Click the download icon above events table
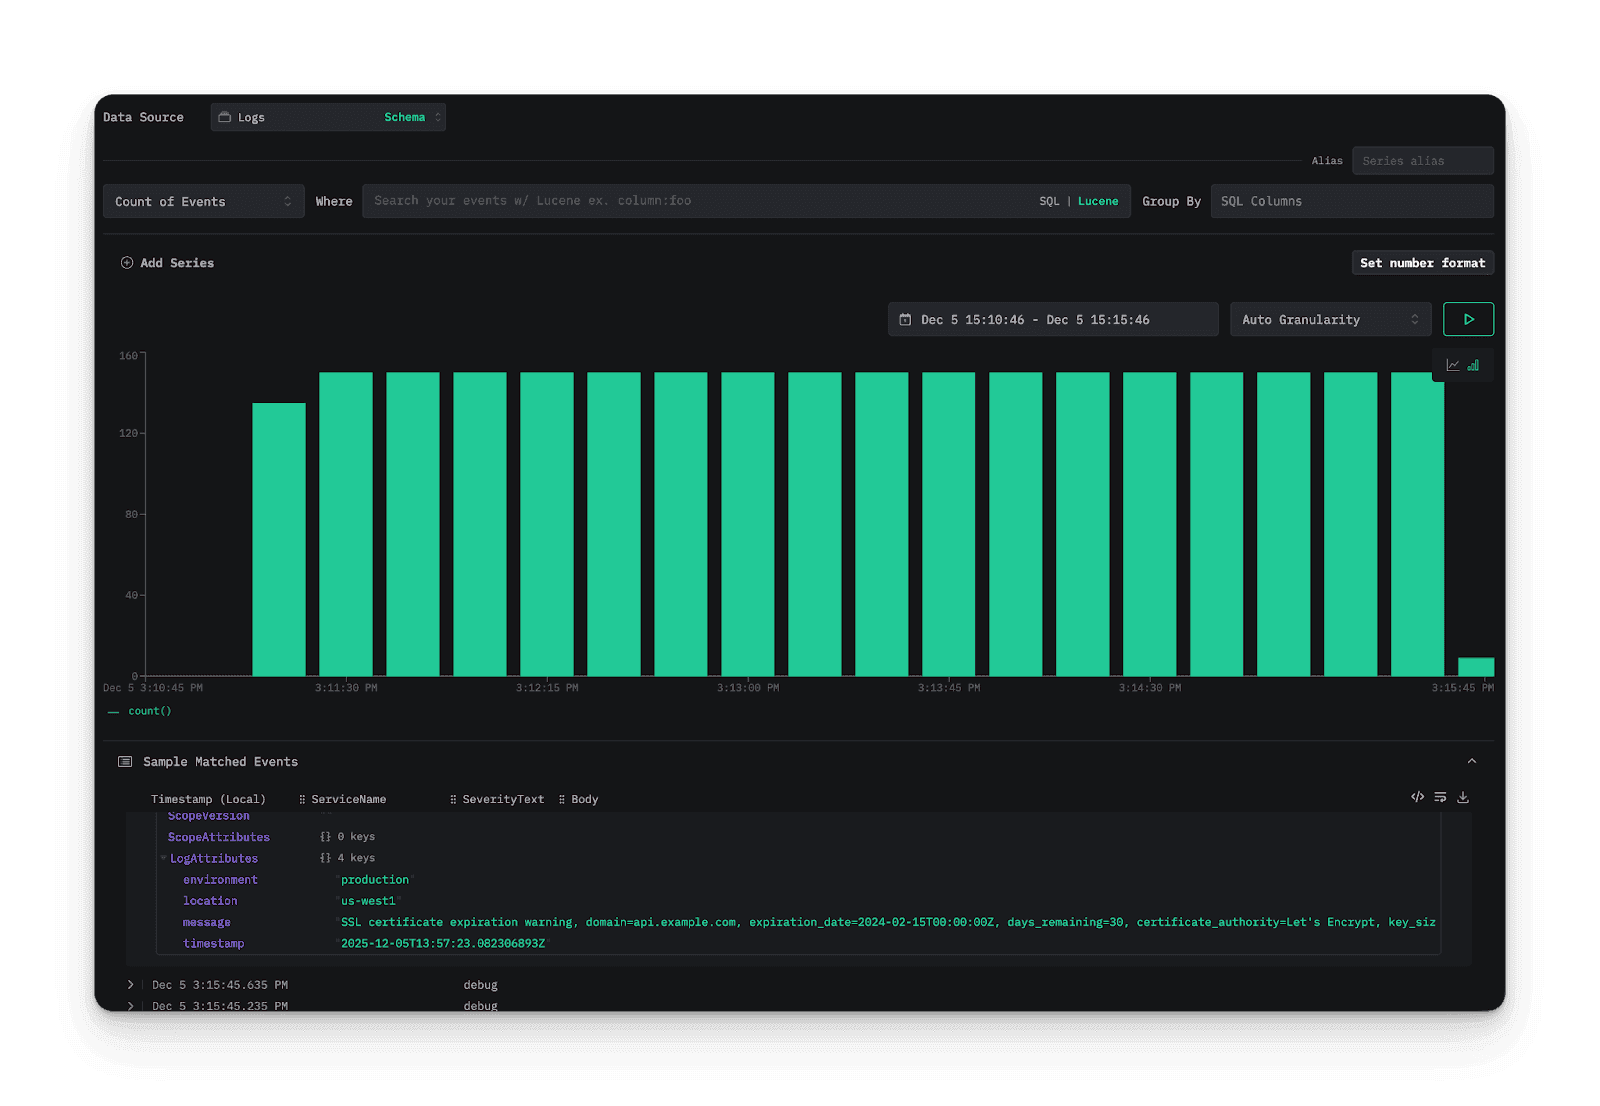Screen dimensions: 1600x1106 (1463, 797)
